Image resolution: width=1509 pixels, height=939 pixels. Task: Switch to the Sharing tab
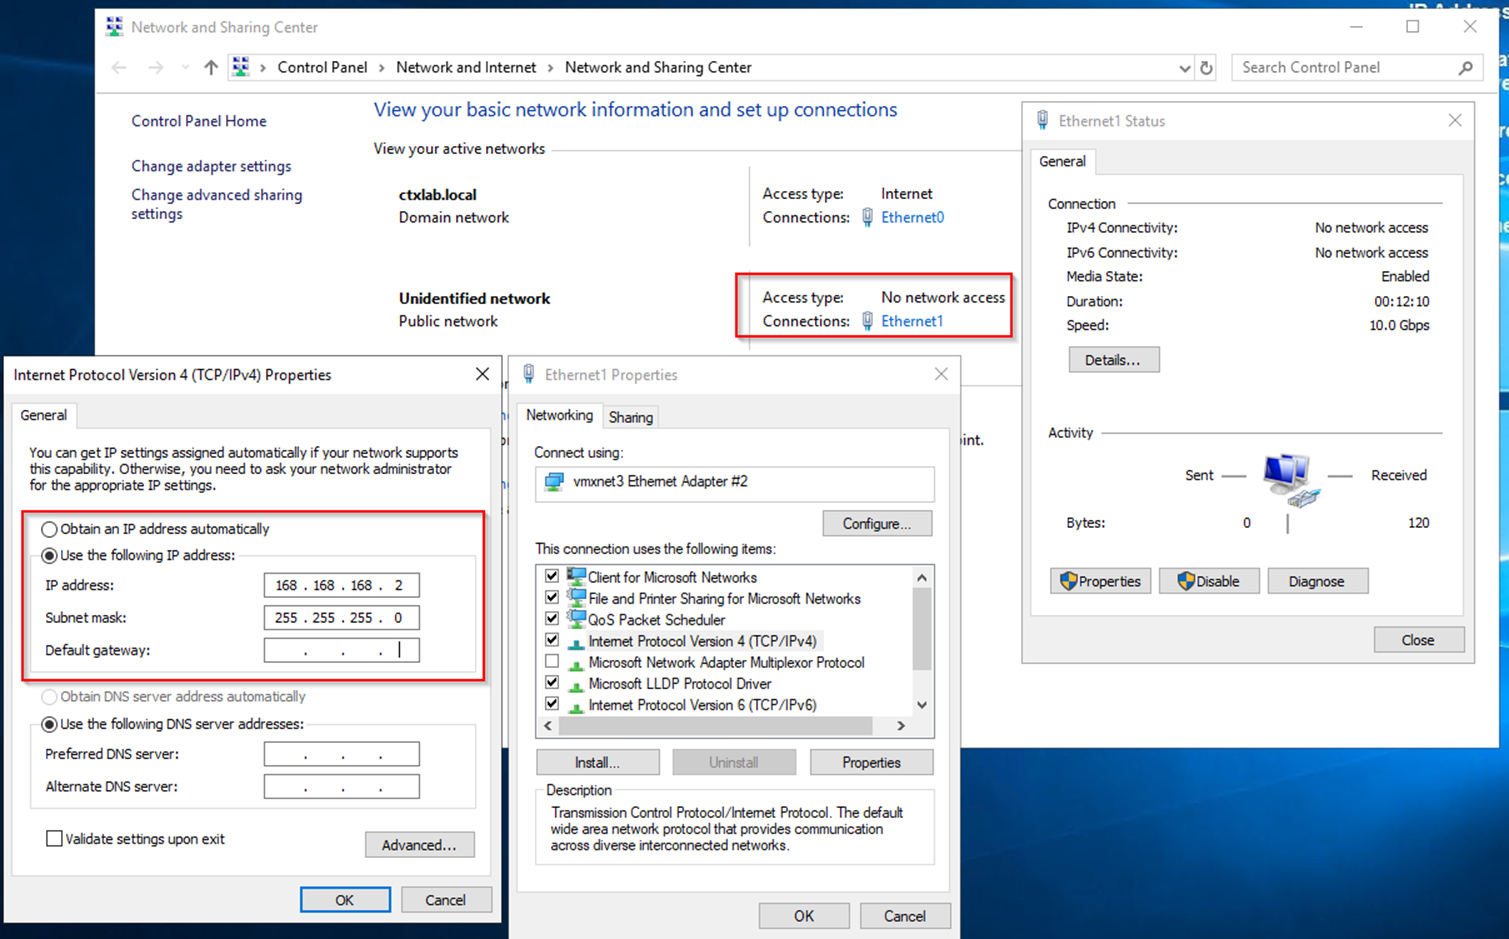point(630,417)
